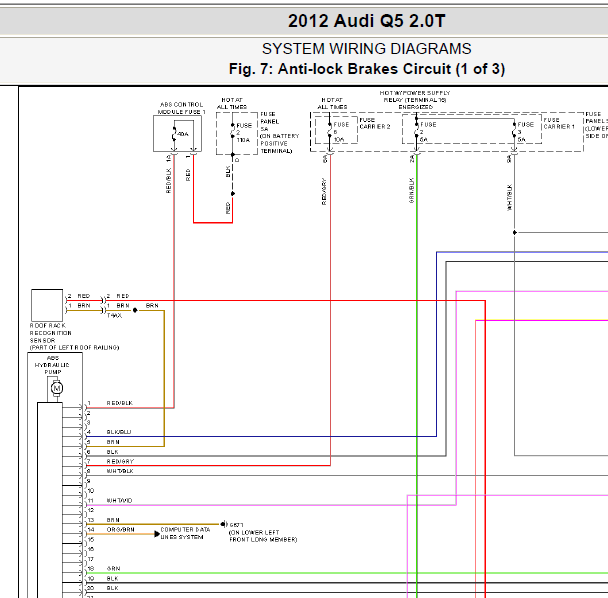The image size is (608, 598).
Task: Select "RED/BLK" wire label at pin 1
Action: click(x=119, y=403)
